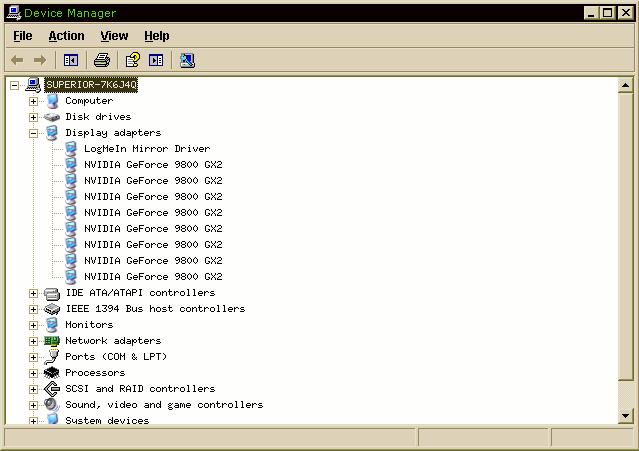This screenshot has height=451, width=639.
Task: Close the Device Manager window
Action: tap(626, 13)
